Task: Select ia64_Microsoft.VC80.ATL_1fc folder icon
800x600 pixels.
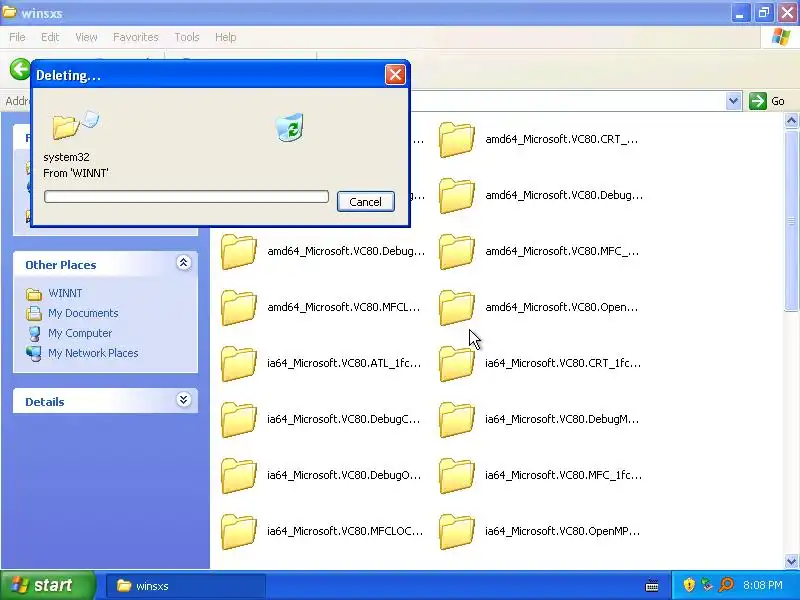Action: point(239,364)
